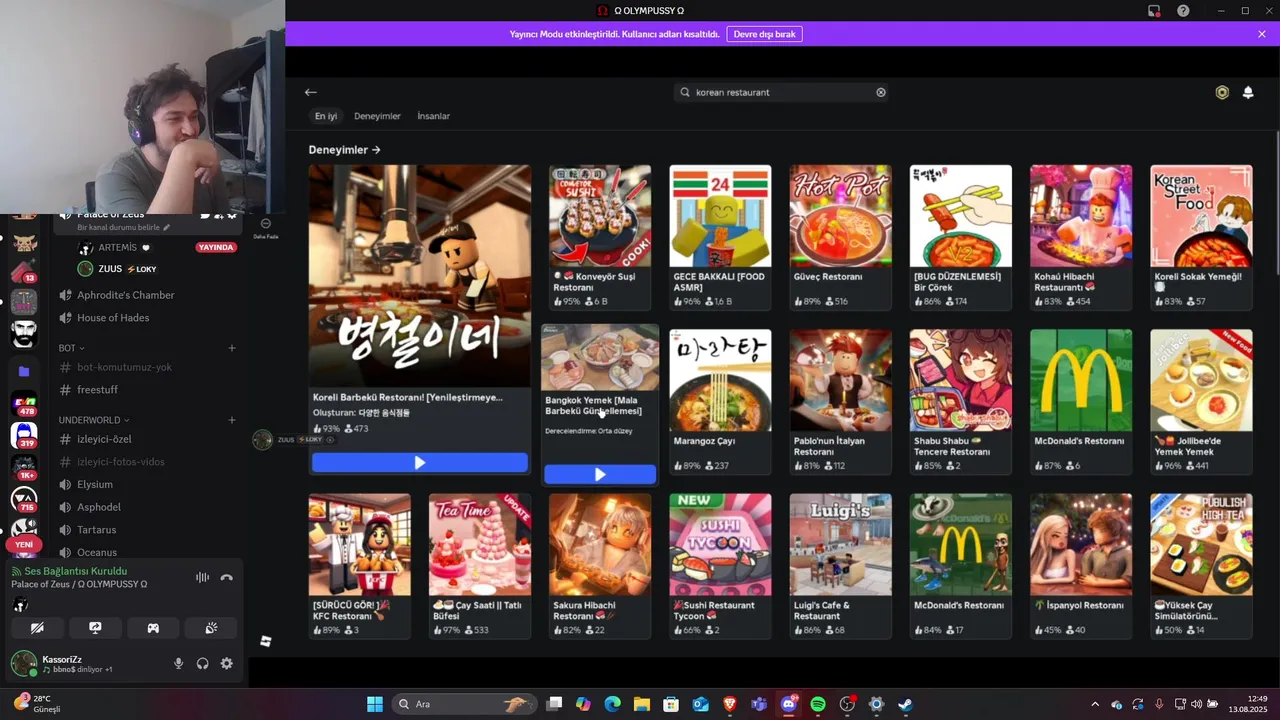Turn on camera in voice panel
1280x720 pixels.
[x=37, y=628]
